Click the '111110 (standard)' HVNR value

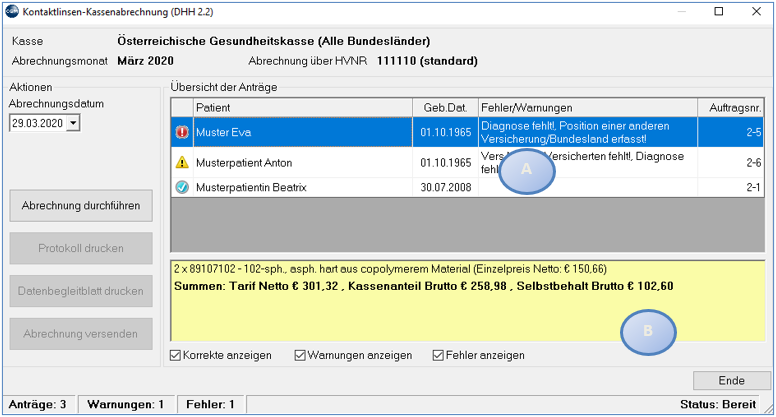point(427,61)
